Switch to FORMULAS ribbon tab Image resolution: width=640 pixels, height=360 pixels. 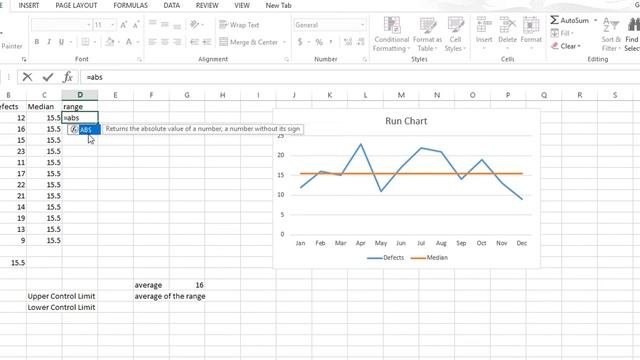pyautogui.click(x=131, y=5)
